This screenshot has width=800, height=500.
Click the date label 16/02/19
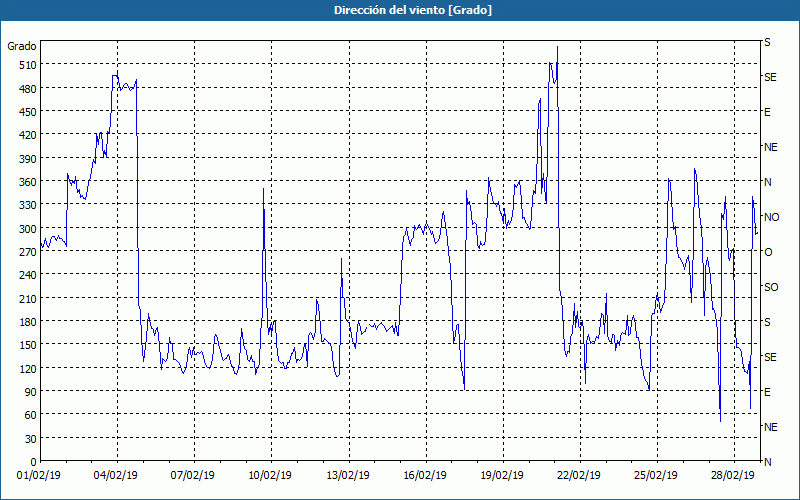[425, 476]
